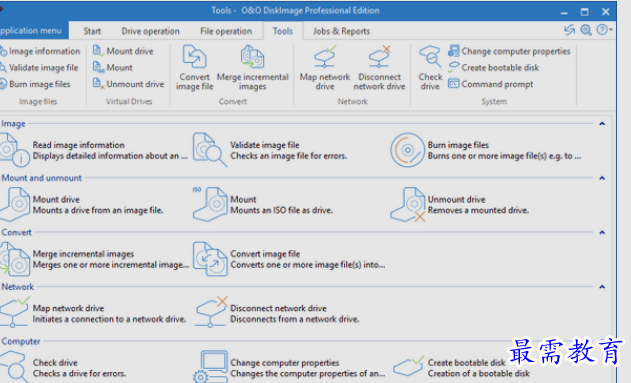Click Merge incremental images ribbon button
Viewport: 631px width, 383px height.
pos(252,68)
